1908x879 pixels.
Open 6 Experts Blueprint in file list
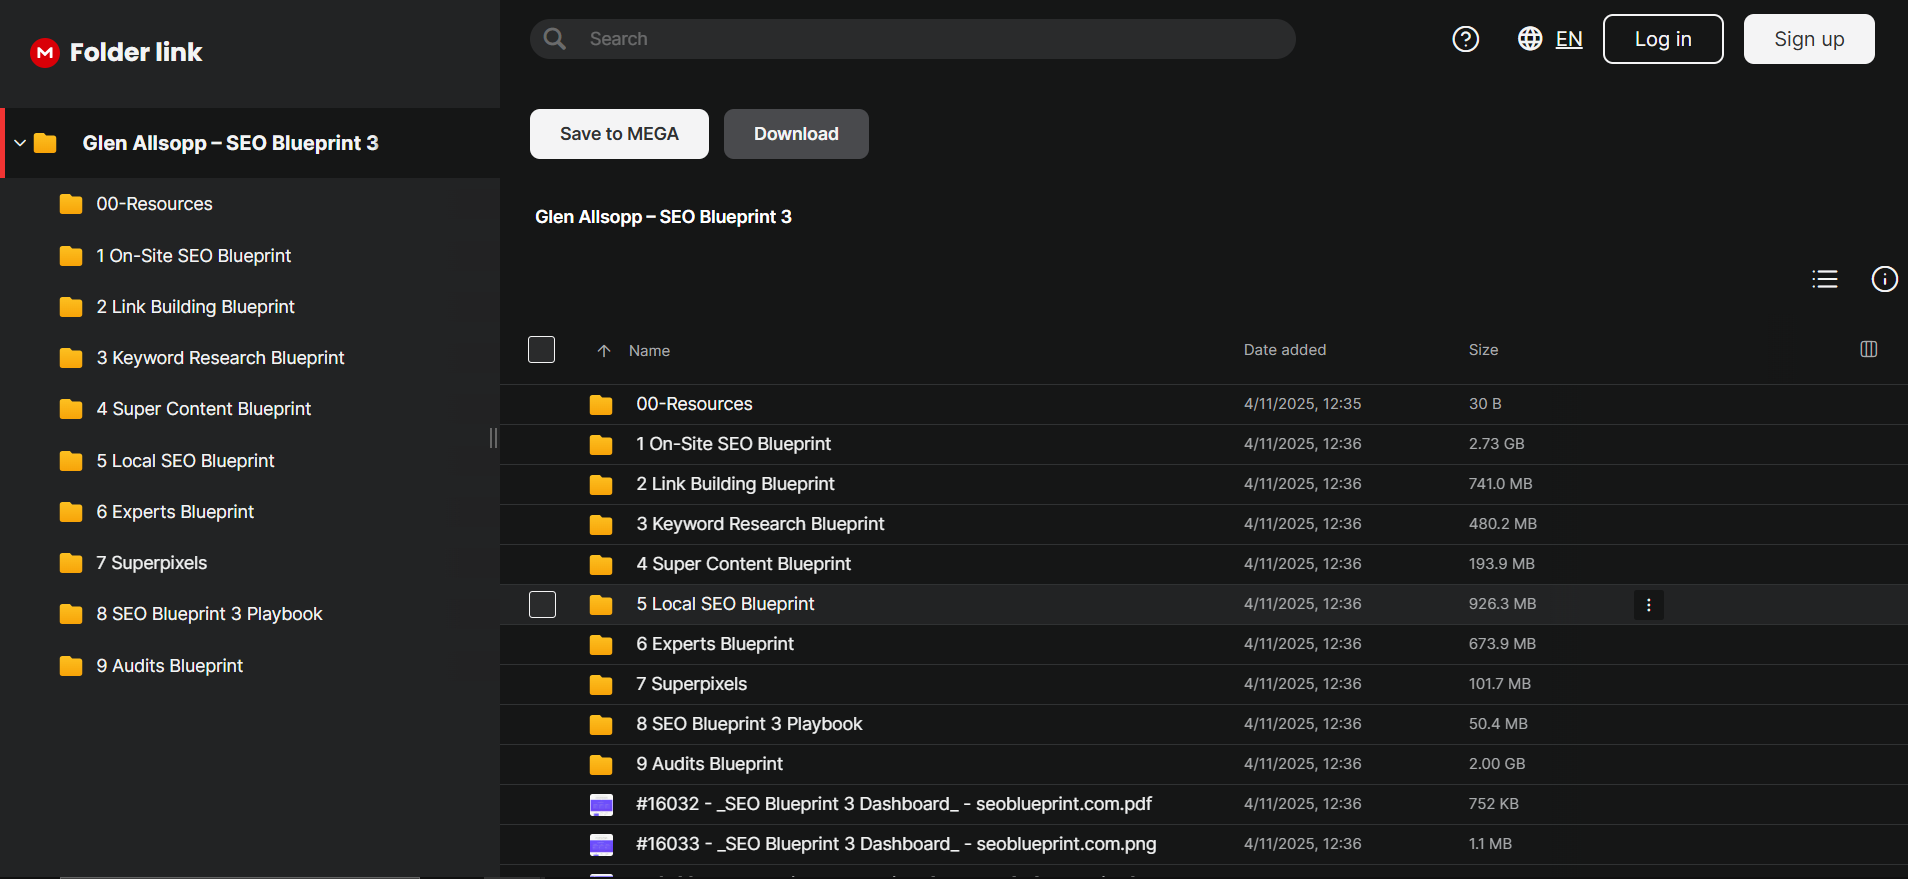point(715,644)
